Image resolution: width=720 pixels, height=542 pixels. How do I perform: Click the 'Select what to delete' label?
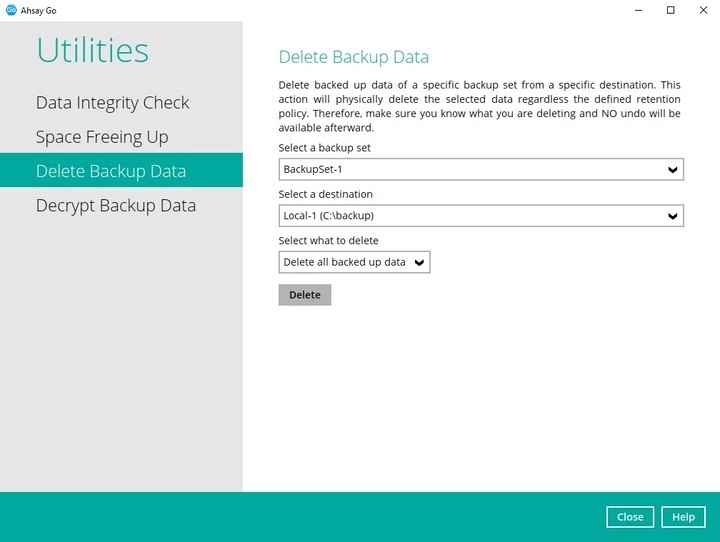[x=328, y=241]
